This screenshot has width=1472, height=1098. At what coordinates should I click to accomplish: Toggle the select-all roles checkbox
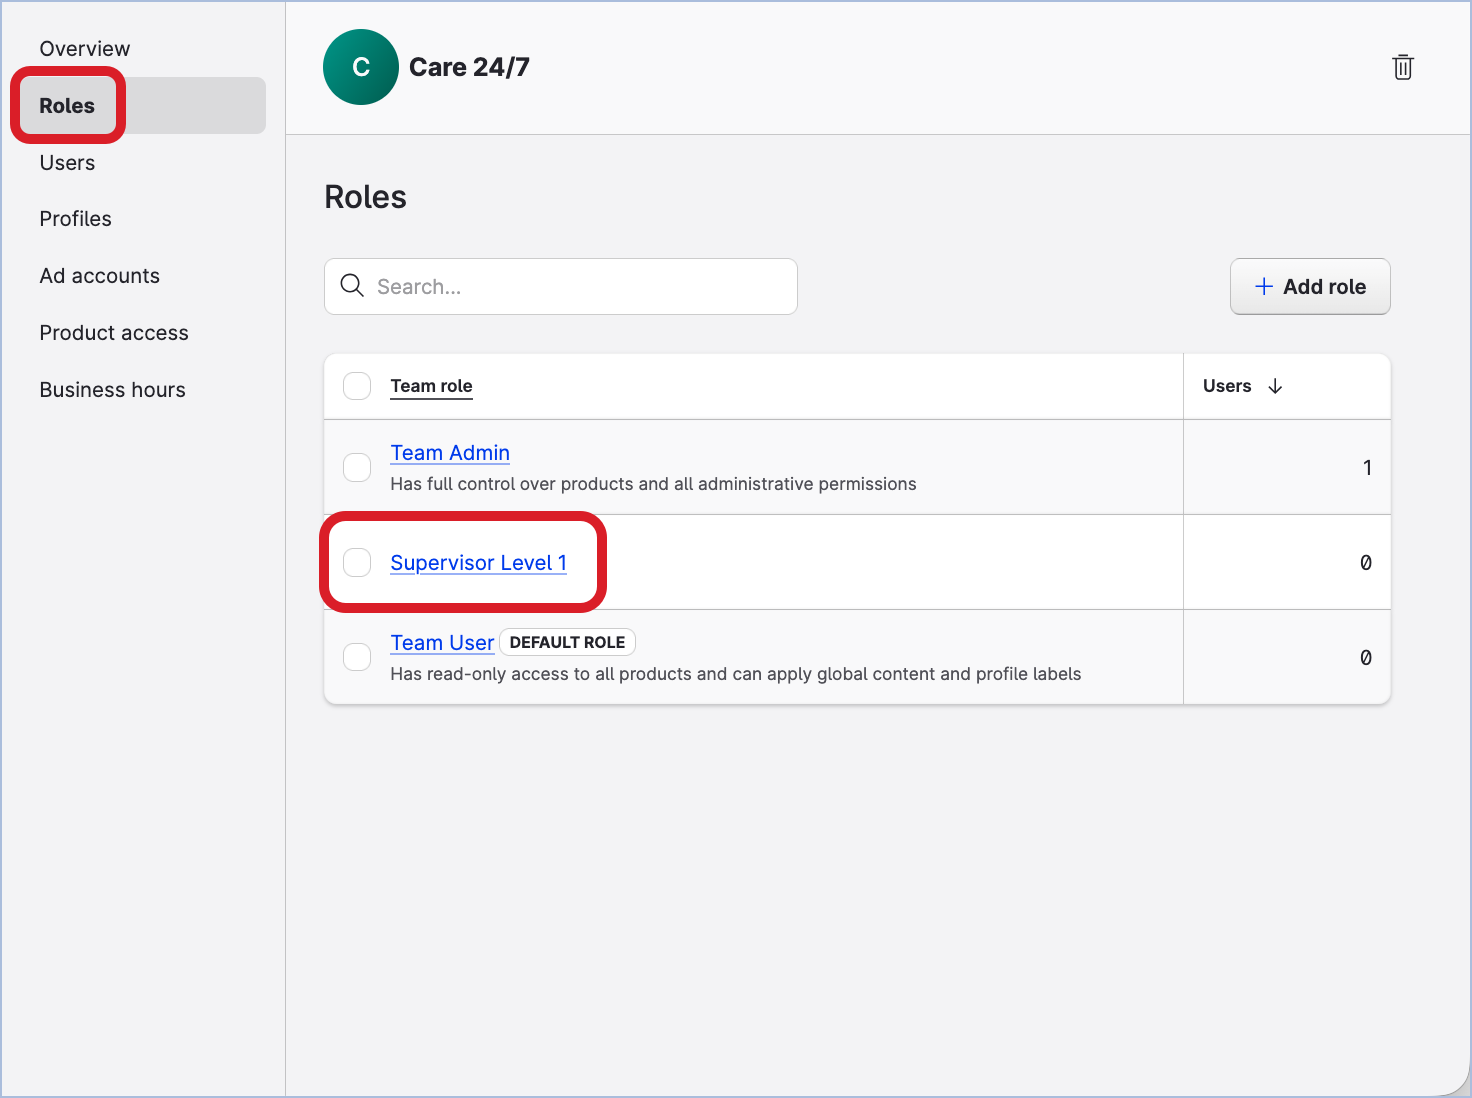tap(357, 386)
